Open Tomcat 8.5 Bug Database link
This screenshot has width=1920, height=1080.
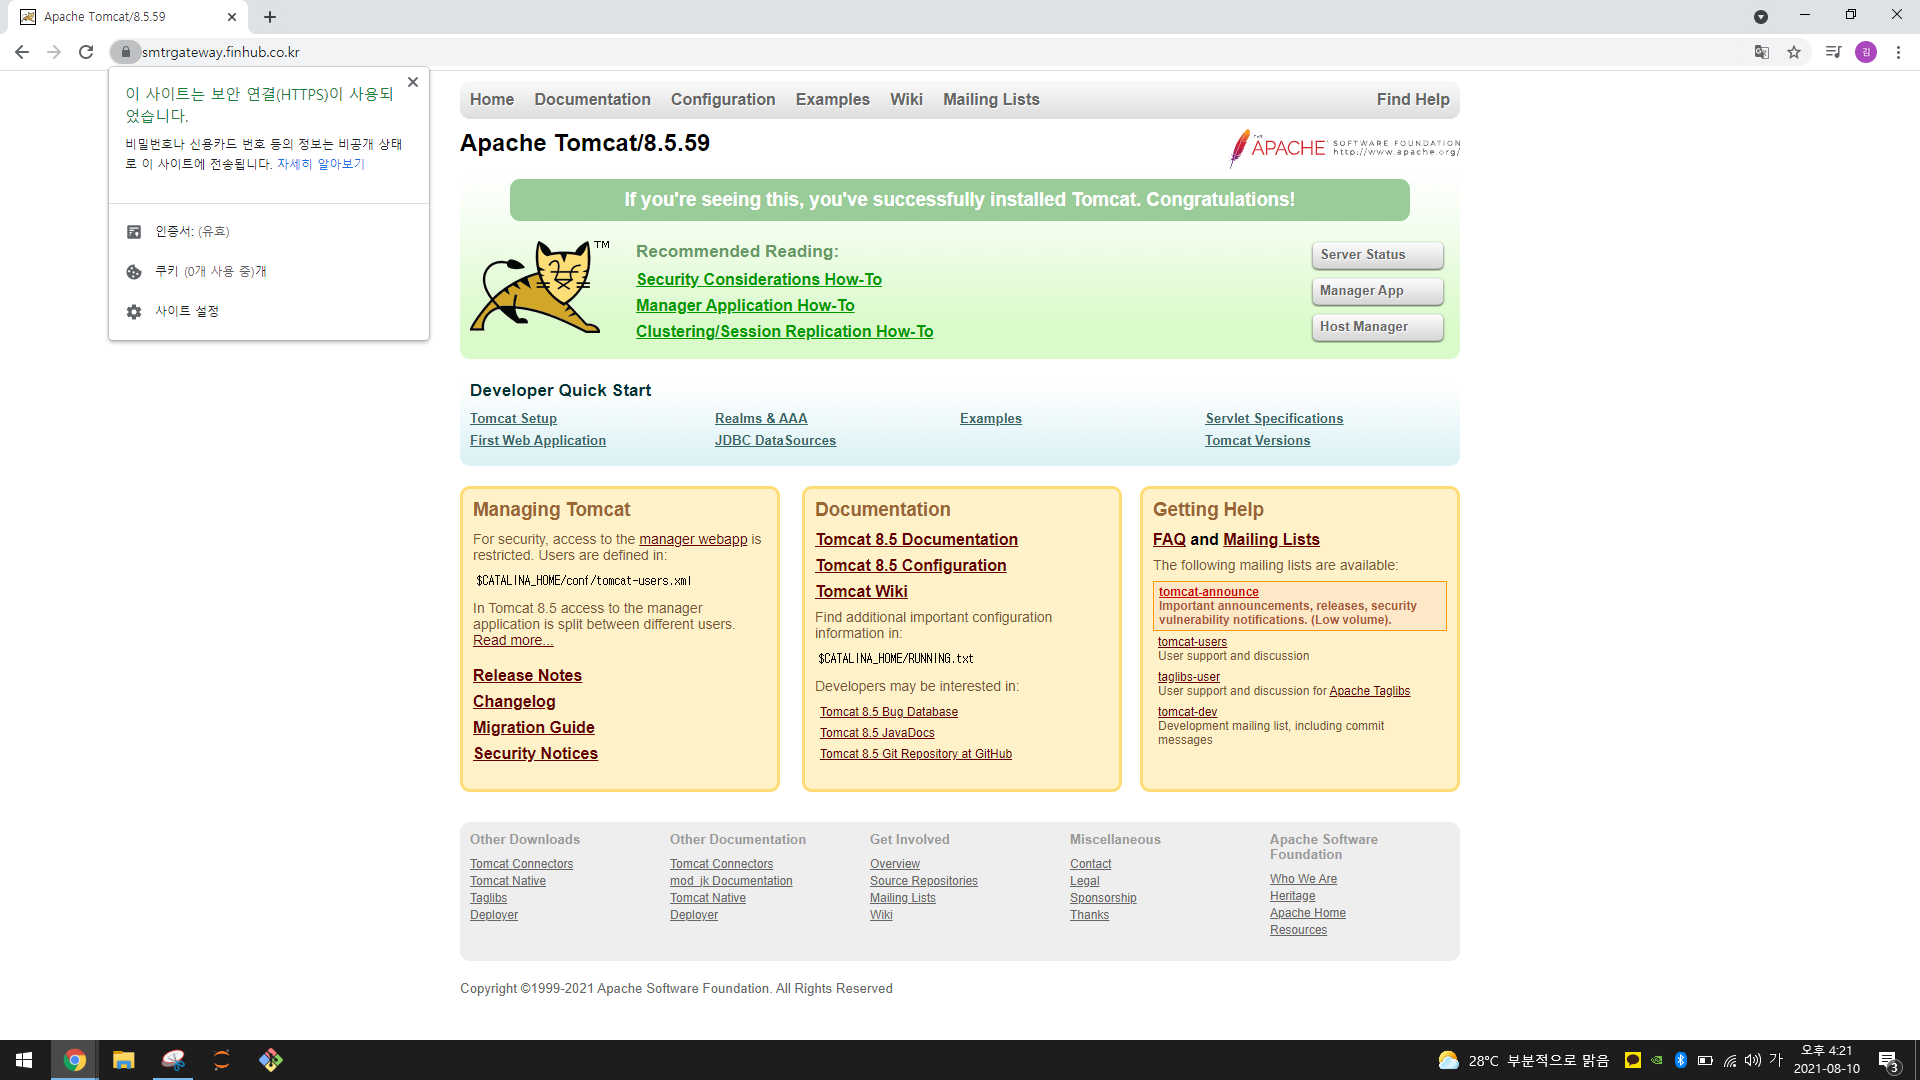click(x=889, y=712)
